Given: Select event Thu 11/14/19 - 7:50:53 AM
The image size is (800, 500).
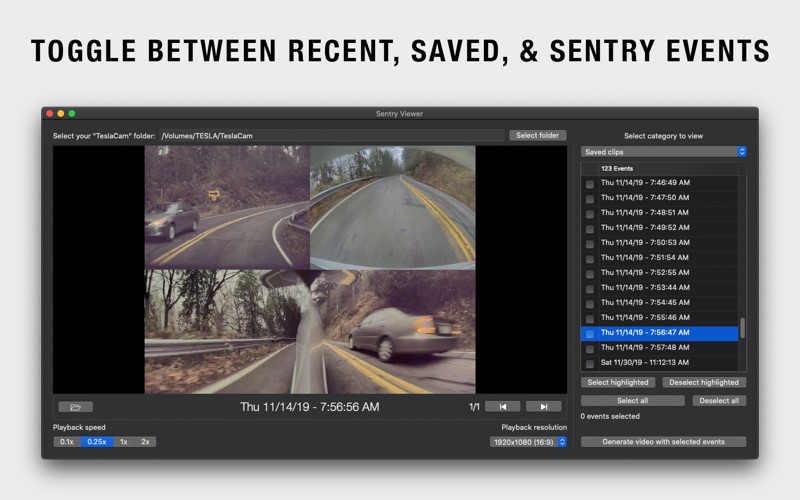Looking at the screenshot, I should 645,242.
